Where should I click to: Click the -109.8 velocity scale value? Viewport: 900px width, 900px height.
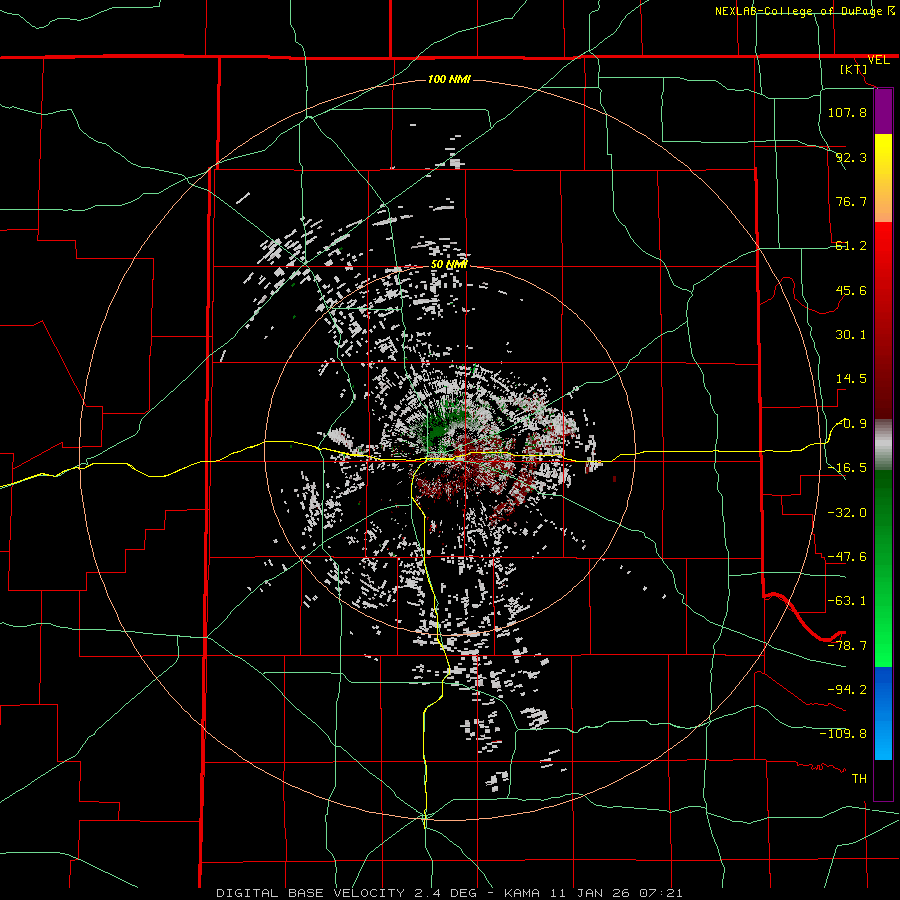pyautogui.click(x=843, y=734)
